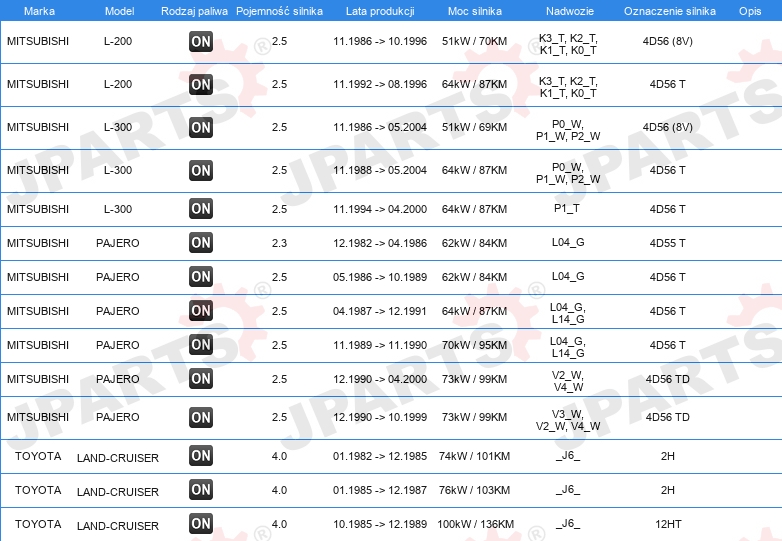Select the 12.1990 -> 10.1999 dates cell
The image size is (782, 541).
(x=380, y=417)
